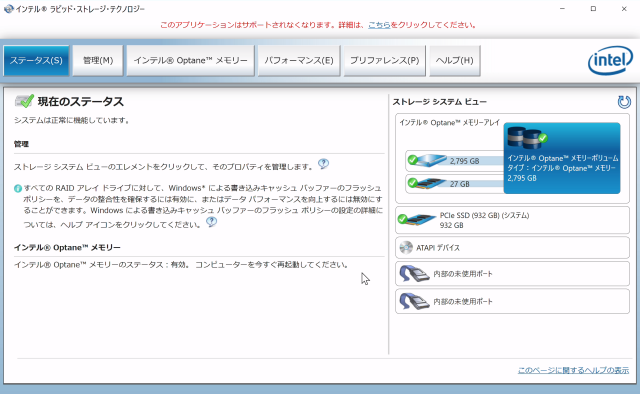Switch to the 管理(M) tab

point(98,60)
